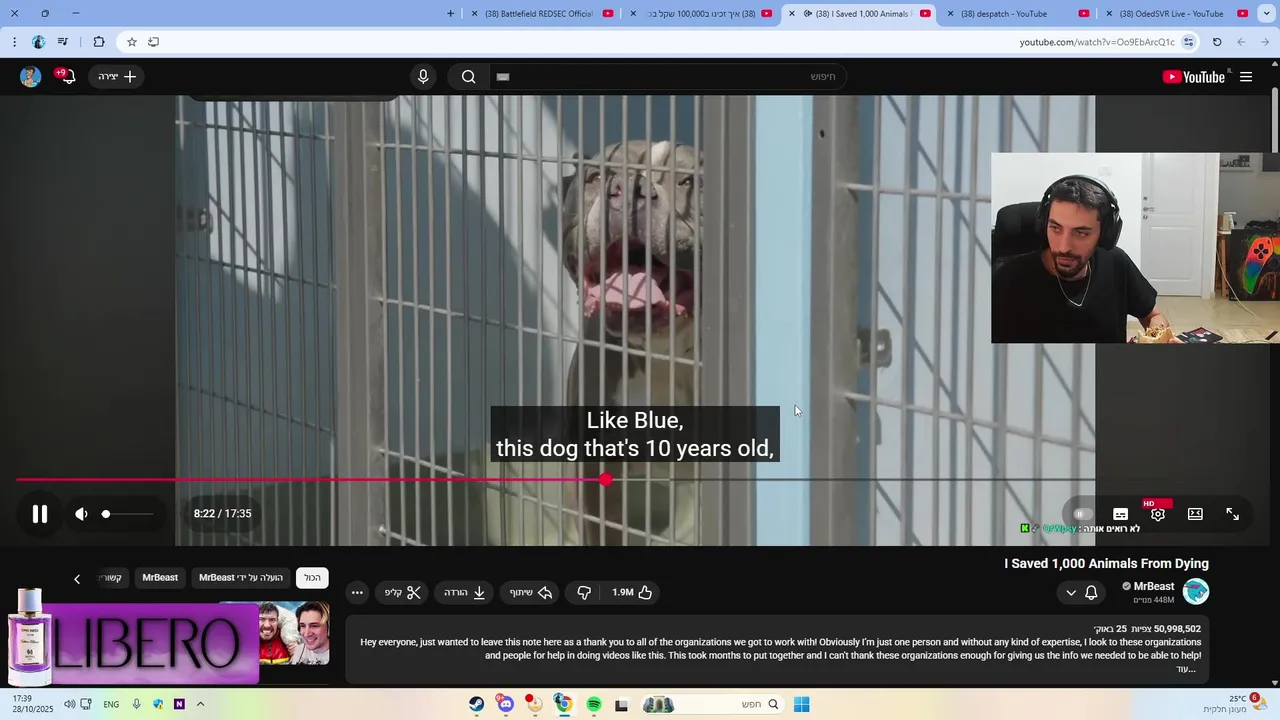Click the youtube.com address bar URL
The height and width of the screenshot is (720, 1280).
click(1096, 42)
